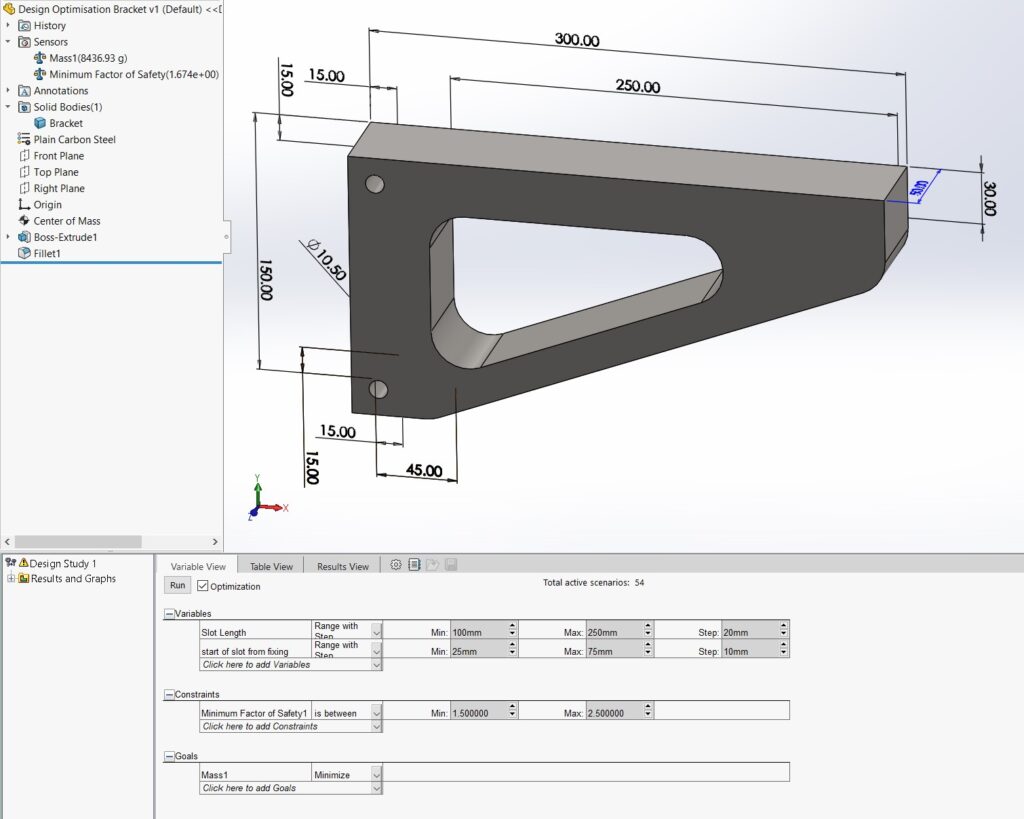1024x819 pixels.
Task: Toggle the Optimization checkbox
Action: click(203, 586)
